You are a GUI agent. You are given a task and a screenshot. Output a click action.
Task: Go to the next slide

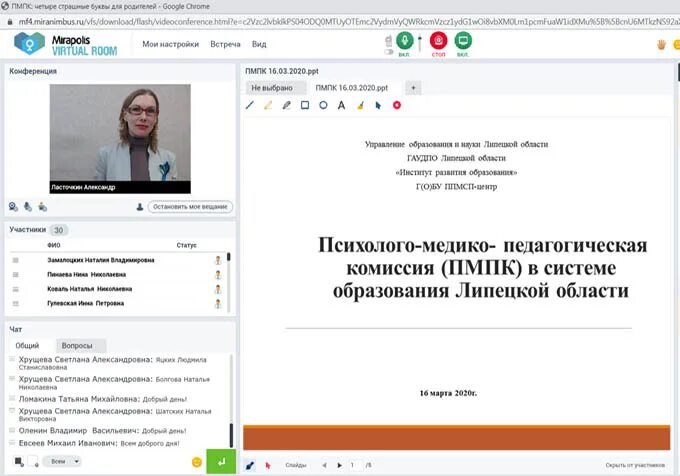click(x=339, y=465)
